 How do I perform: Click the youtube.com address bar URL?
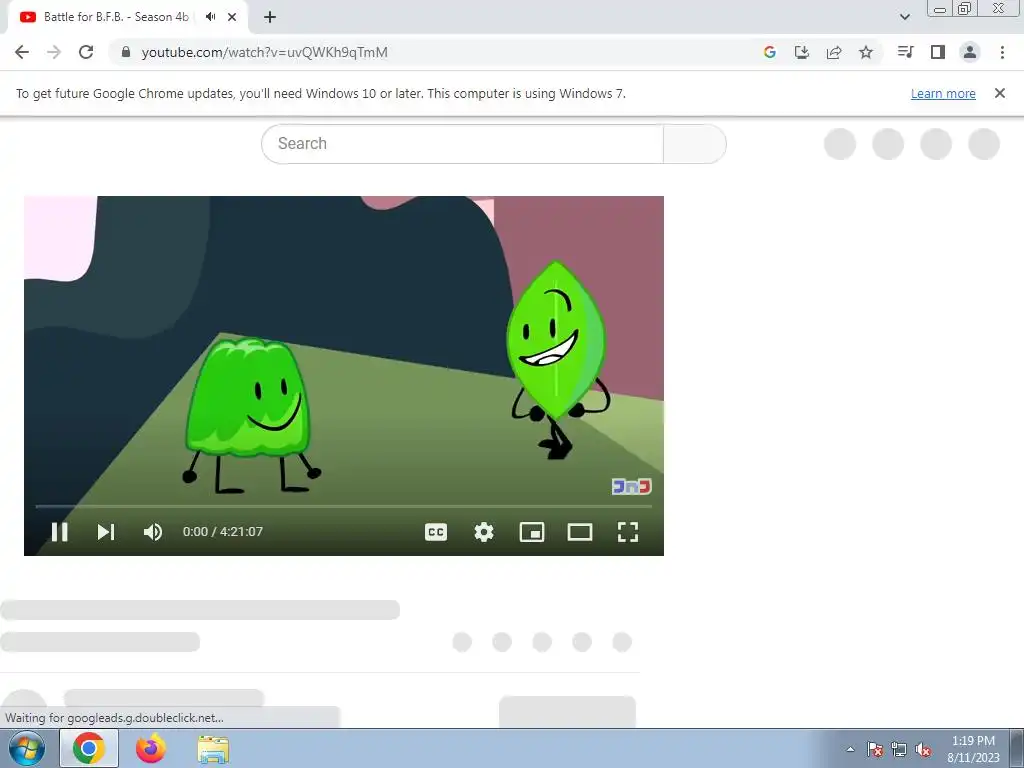264,52
